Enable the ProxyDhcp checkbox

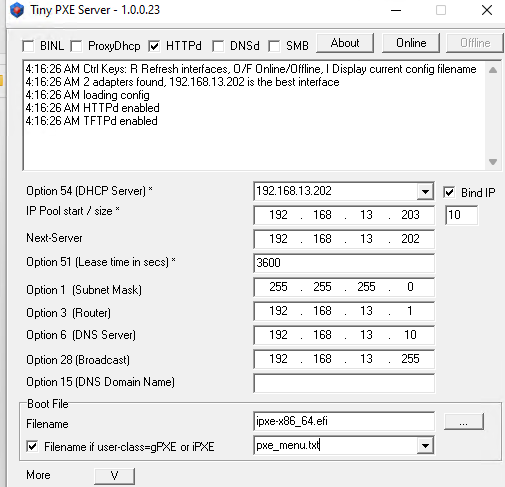pos(76,46)
